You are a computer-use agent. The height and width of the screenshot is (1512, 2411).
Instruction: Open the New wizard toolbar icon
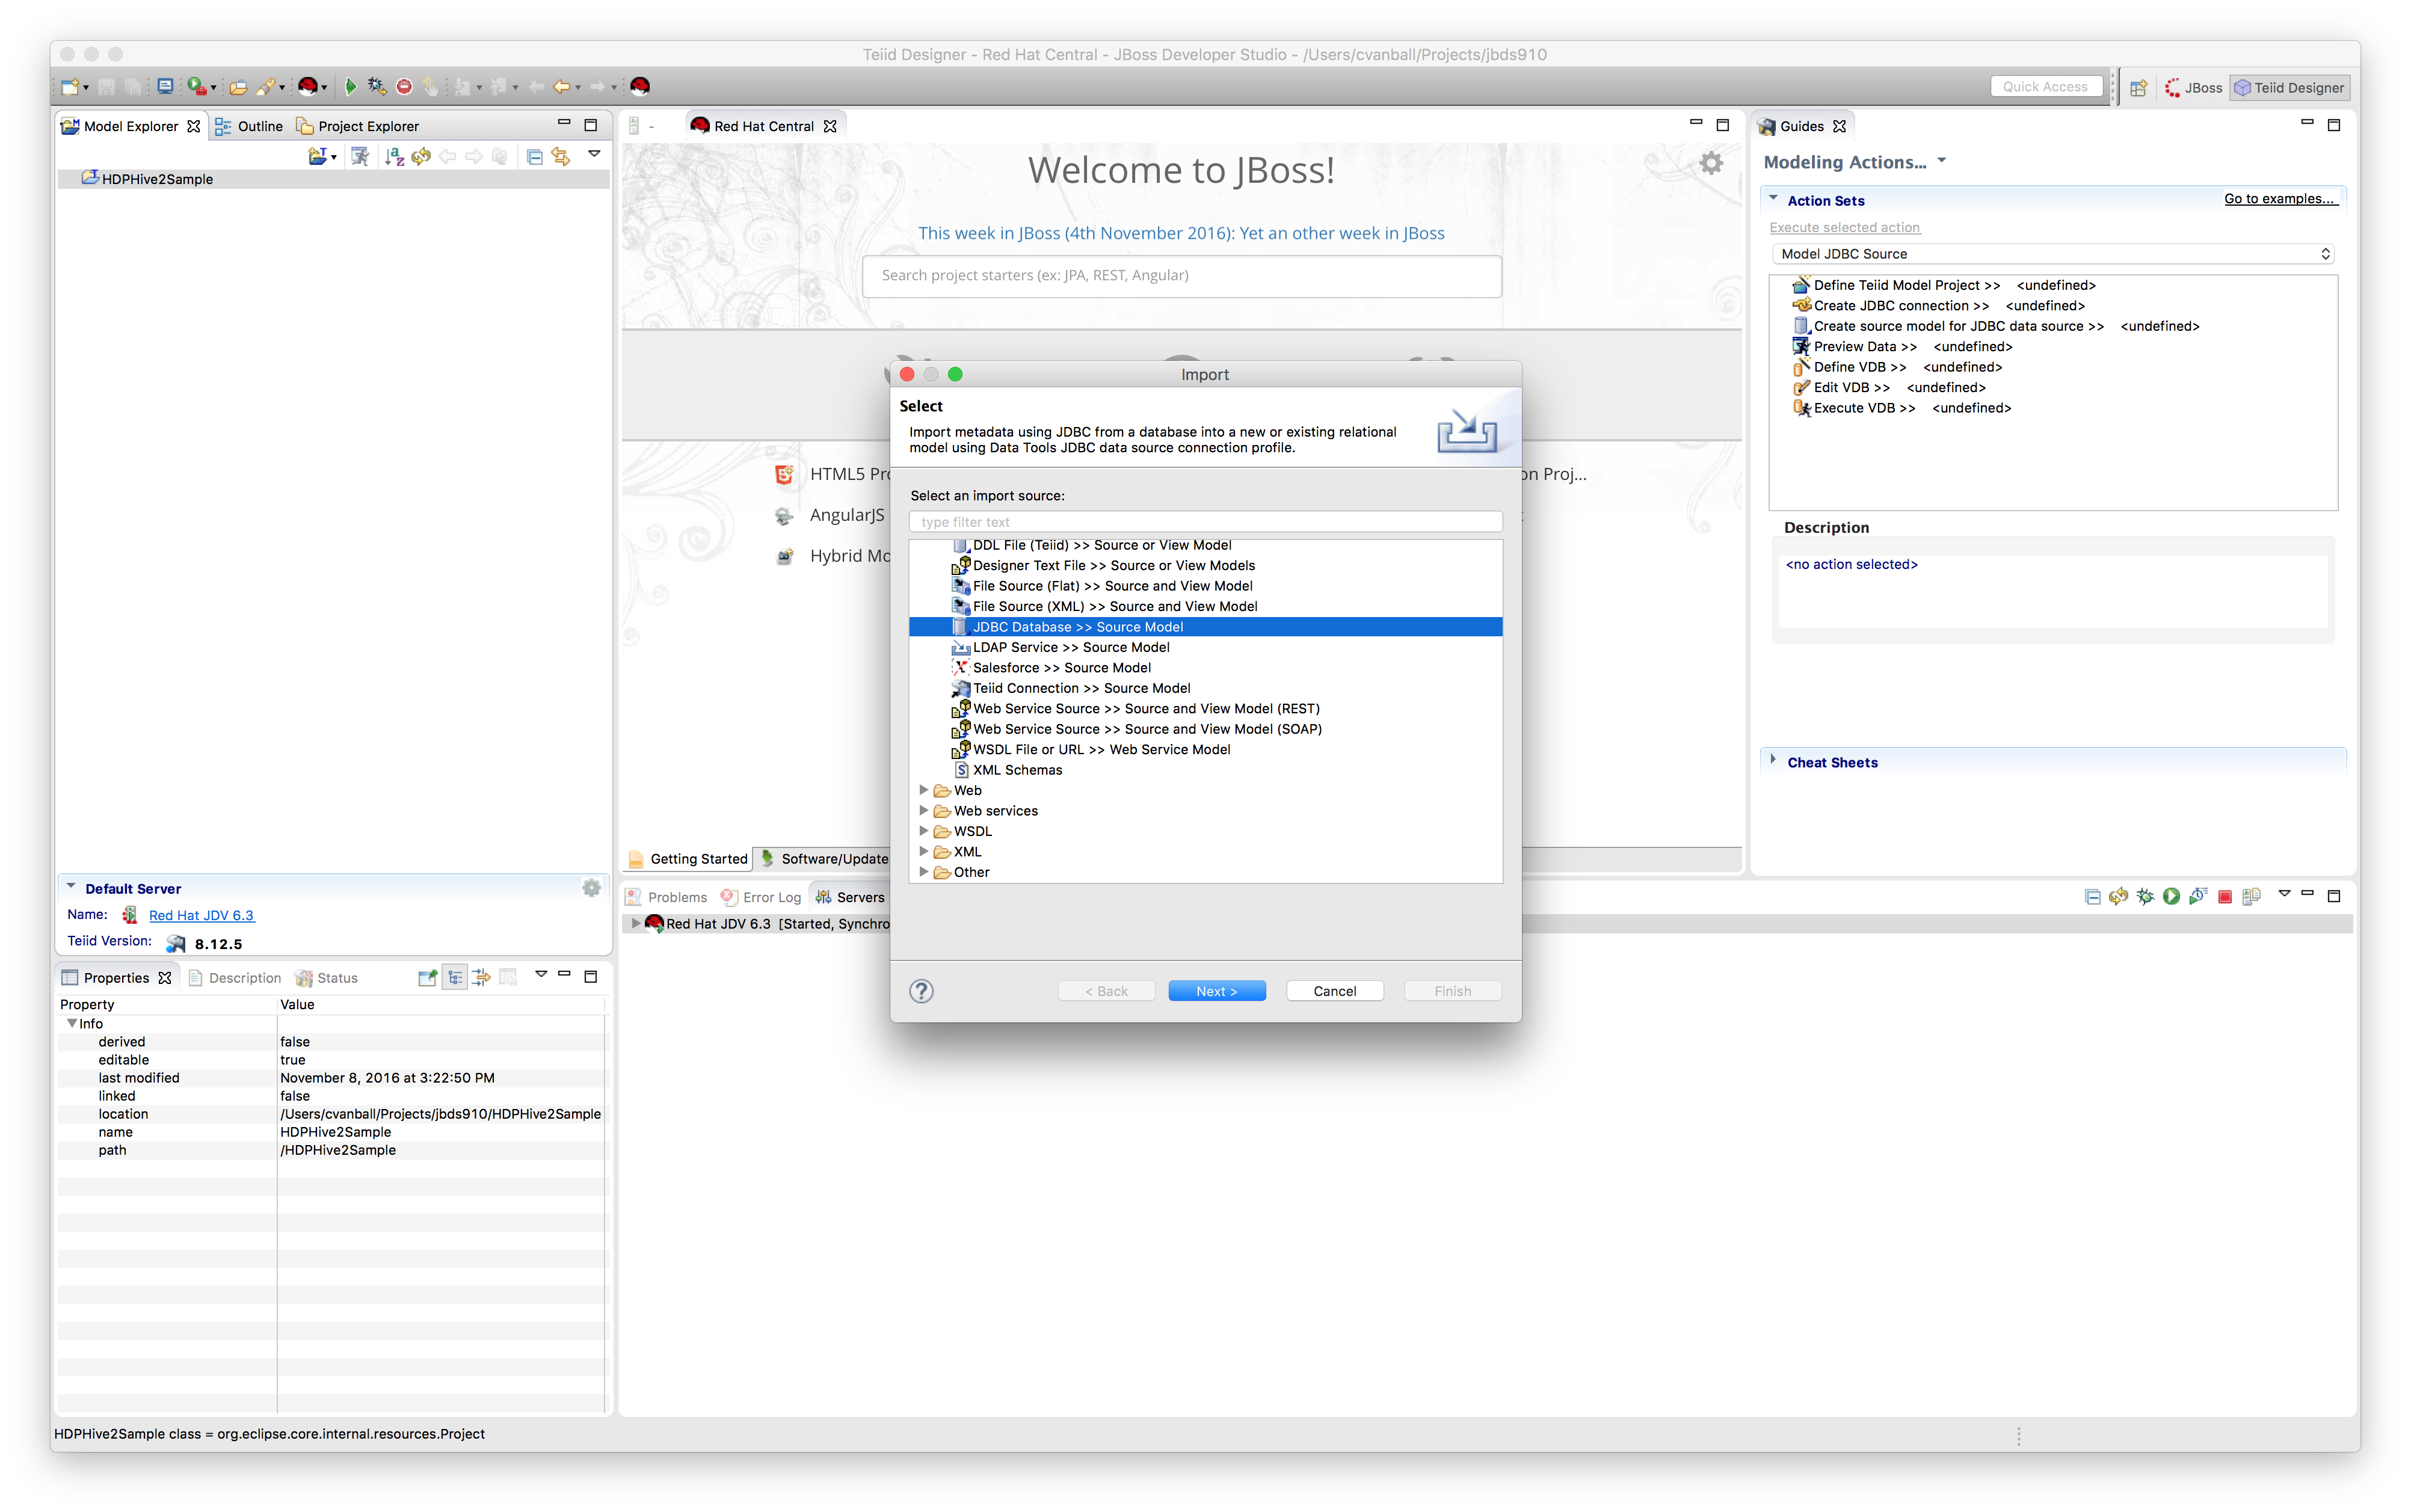pos(69,87)
